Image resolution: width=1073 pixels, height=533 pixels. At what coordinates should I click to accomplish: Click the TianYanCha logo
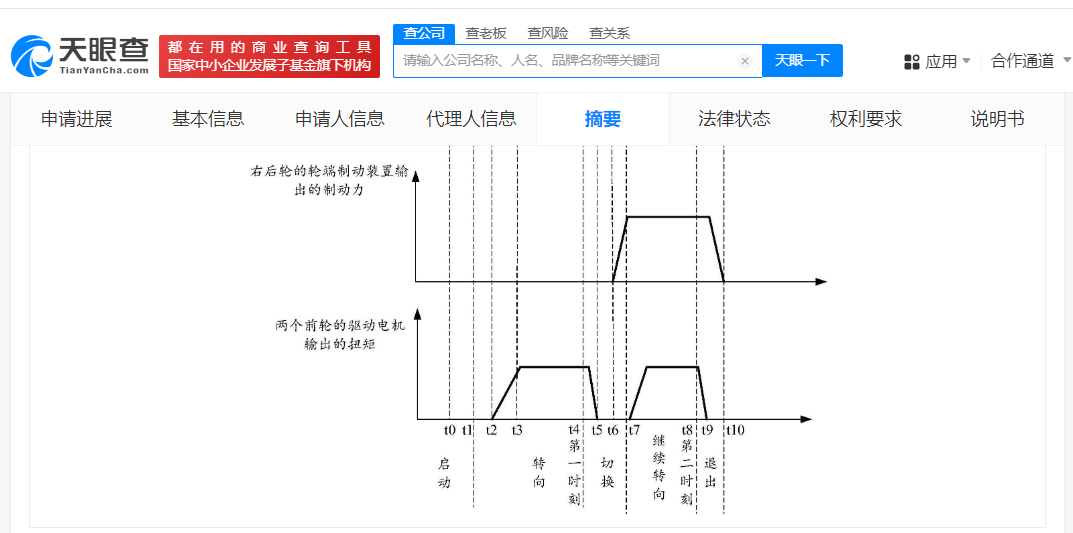click(80, 55)
